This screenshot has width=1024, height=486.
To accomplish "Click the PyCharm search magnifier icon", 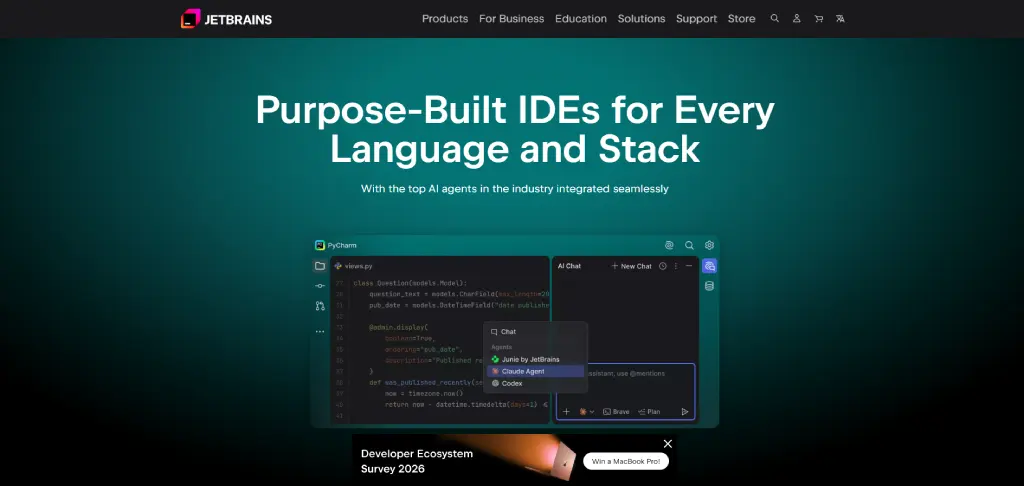I will 689,246.
